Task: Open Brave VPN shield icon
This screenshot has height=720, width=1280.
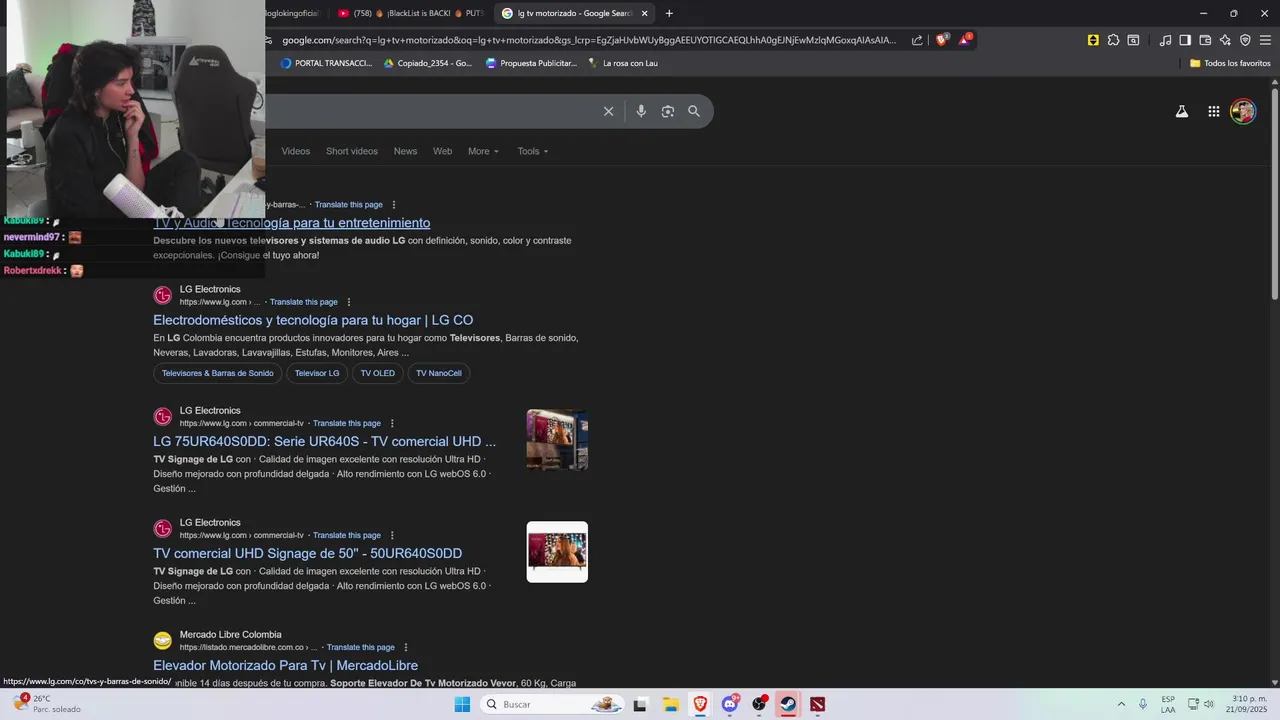Action: point(1245,40)
